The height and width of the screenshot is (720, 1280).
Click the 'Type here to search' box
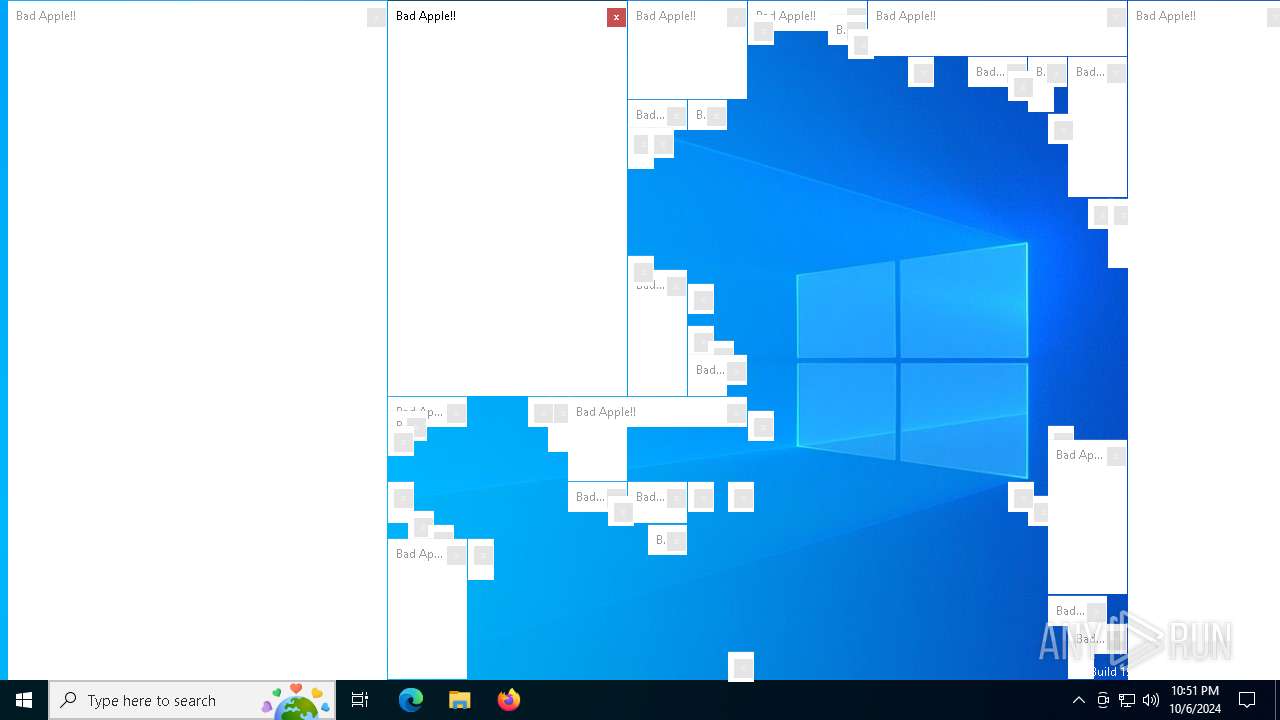coord(192,700)
